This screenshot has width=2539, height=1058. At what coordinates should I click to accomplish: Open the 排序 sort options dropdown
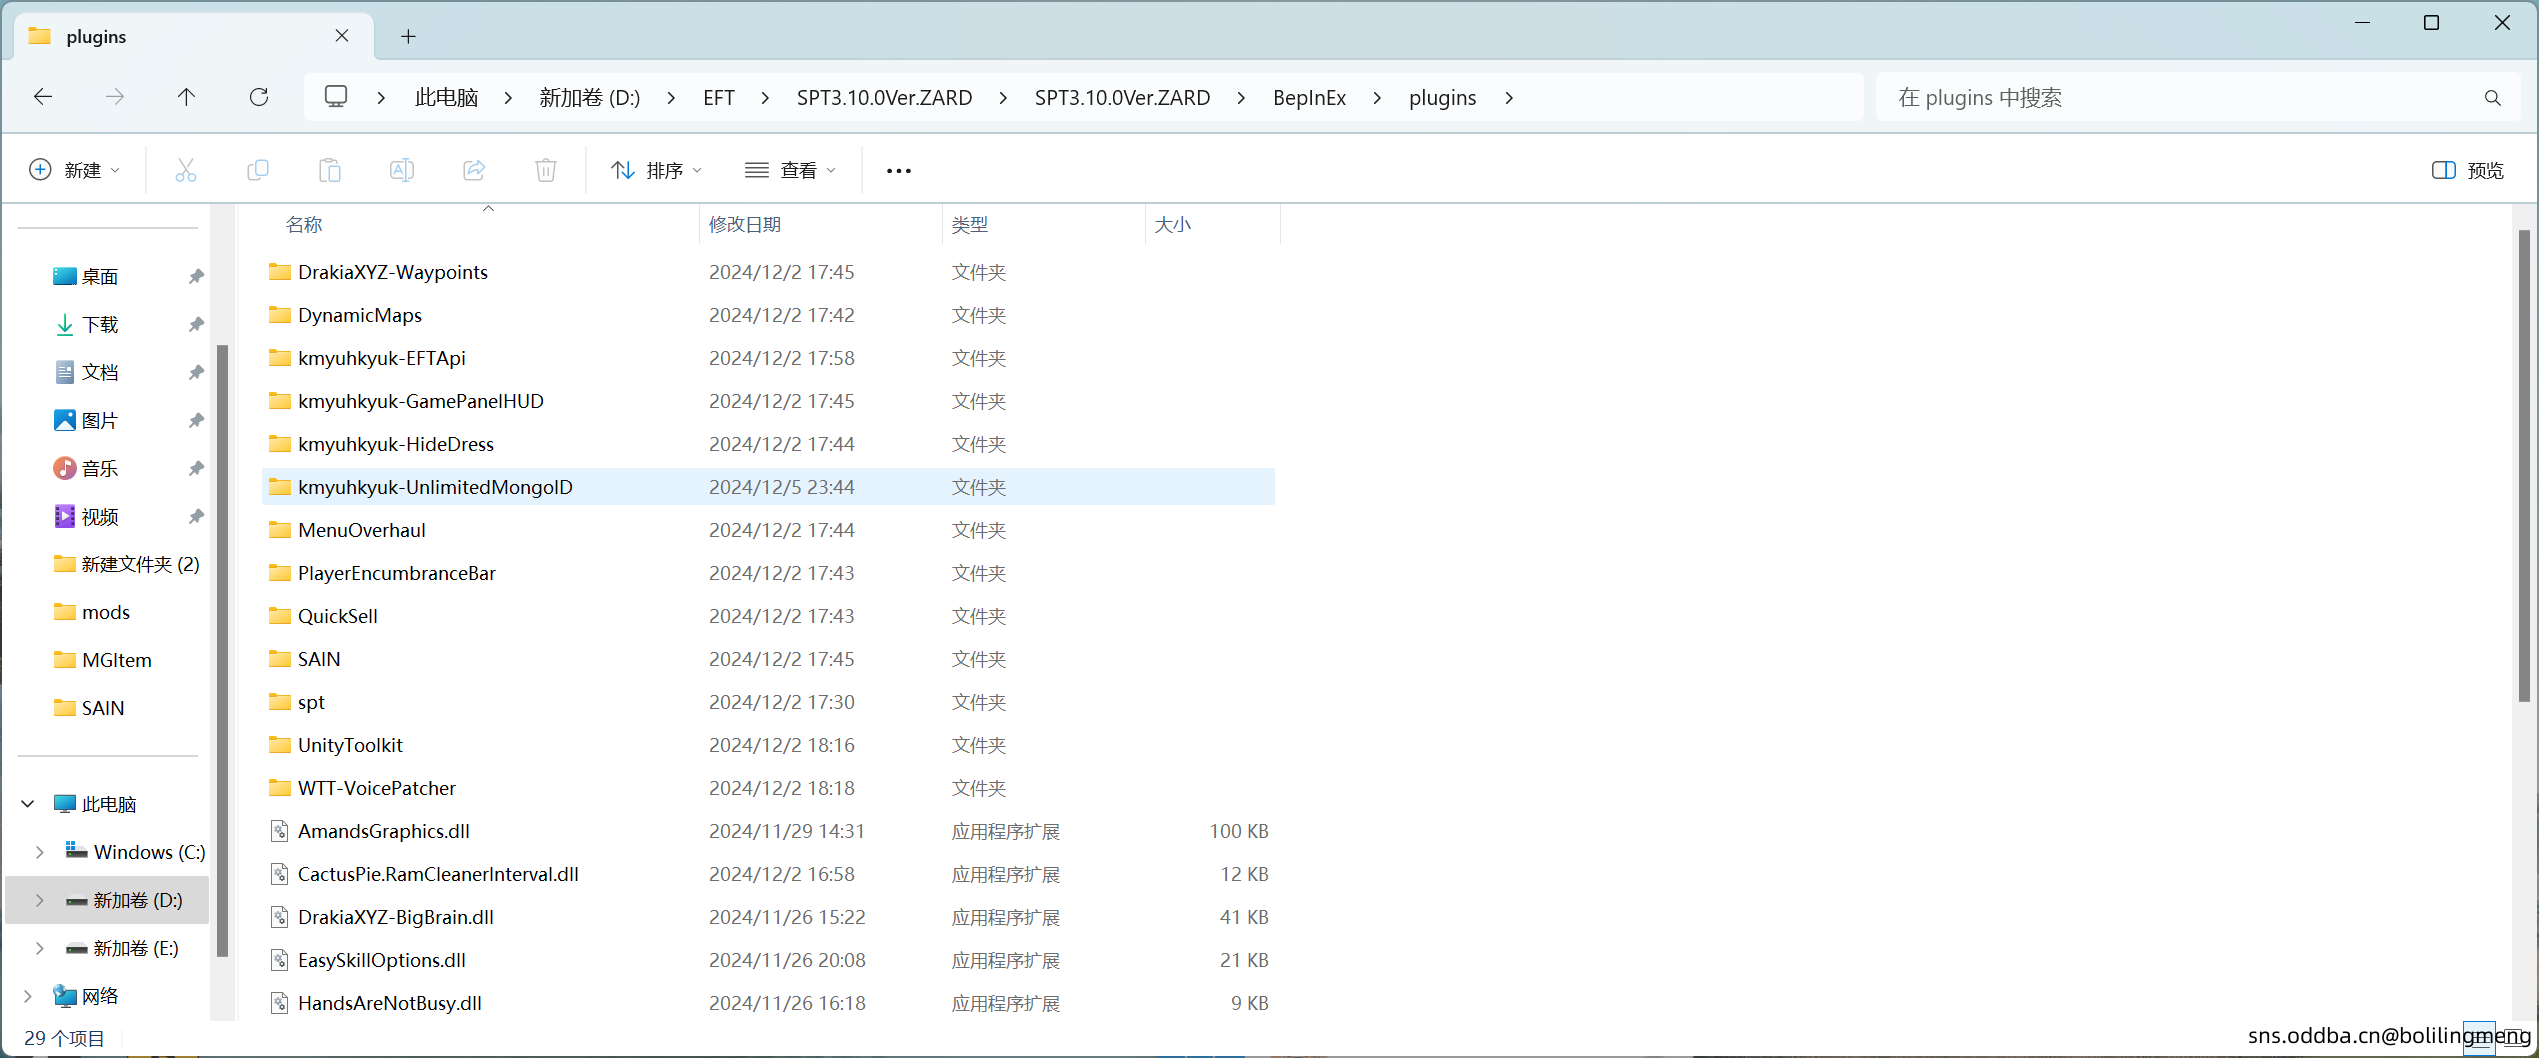tap(655, 169)
